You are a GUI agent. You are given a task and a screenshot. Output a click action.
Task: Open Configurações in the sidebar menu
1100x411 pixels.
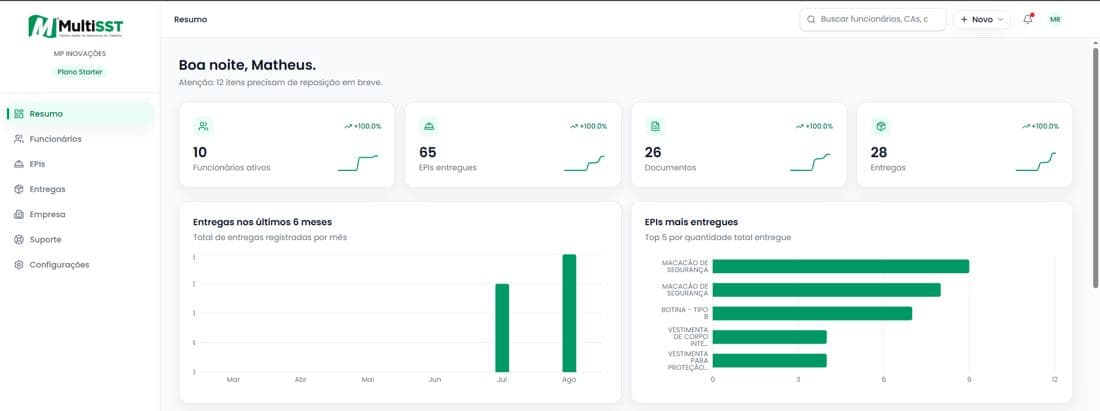[x=79, y=265]
